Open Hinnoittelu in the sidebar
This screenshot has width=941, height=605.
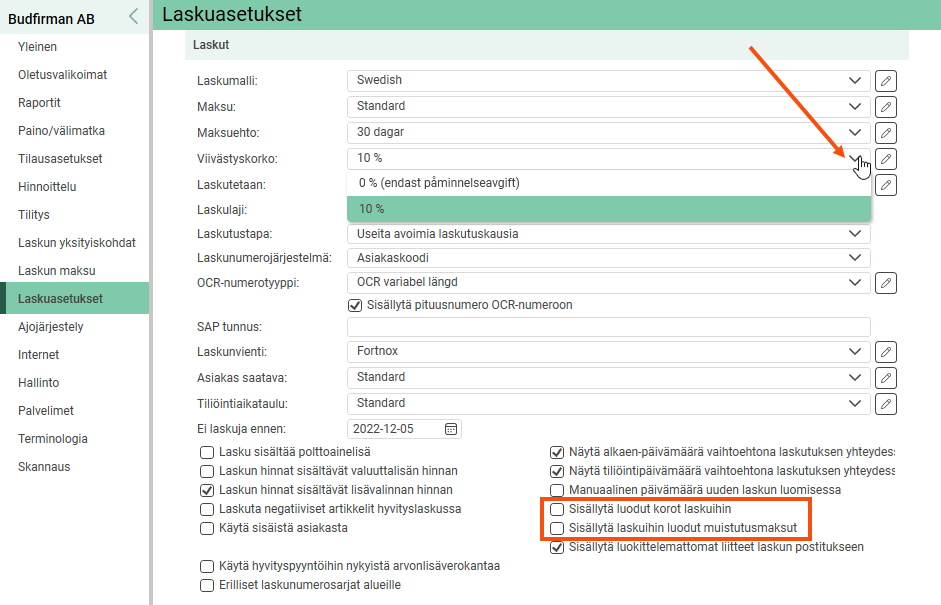[x=47, y=187]
